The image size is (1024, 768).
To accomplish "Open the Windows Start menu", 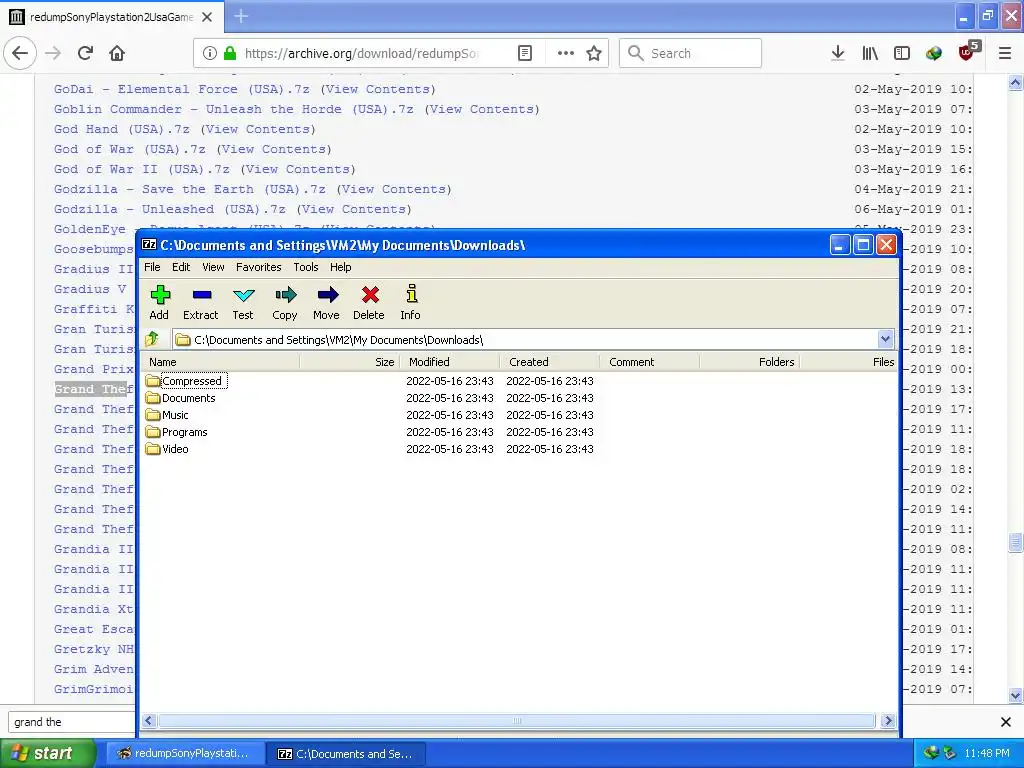I will tap(48, 753).
